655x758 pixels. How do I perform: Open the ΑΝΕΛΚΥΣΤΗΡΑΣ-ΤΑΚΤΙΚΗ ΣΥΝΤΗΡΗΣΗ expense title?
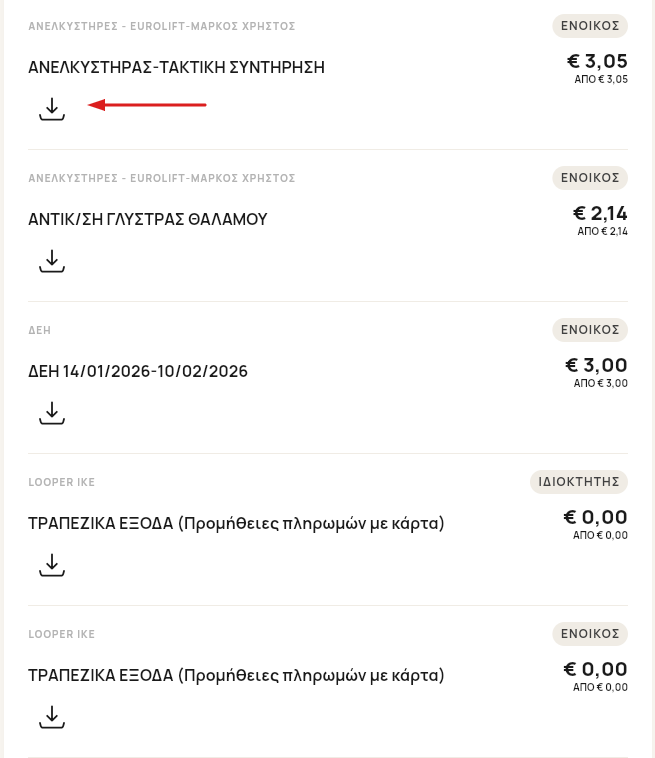[176, 68]
